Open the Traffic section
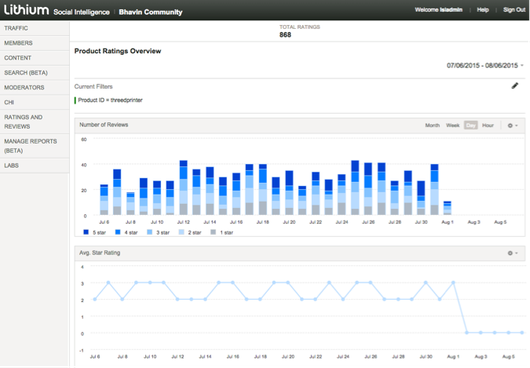 pos(34,28)
